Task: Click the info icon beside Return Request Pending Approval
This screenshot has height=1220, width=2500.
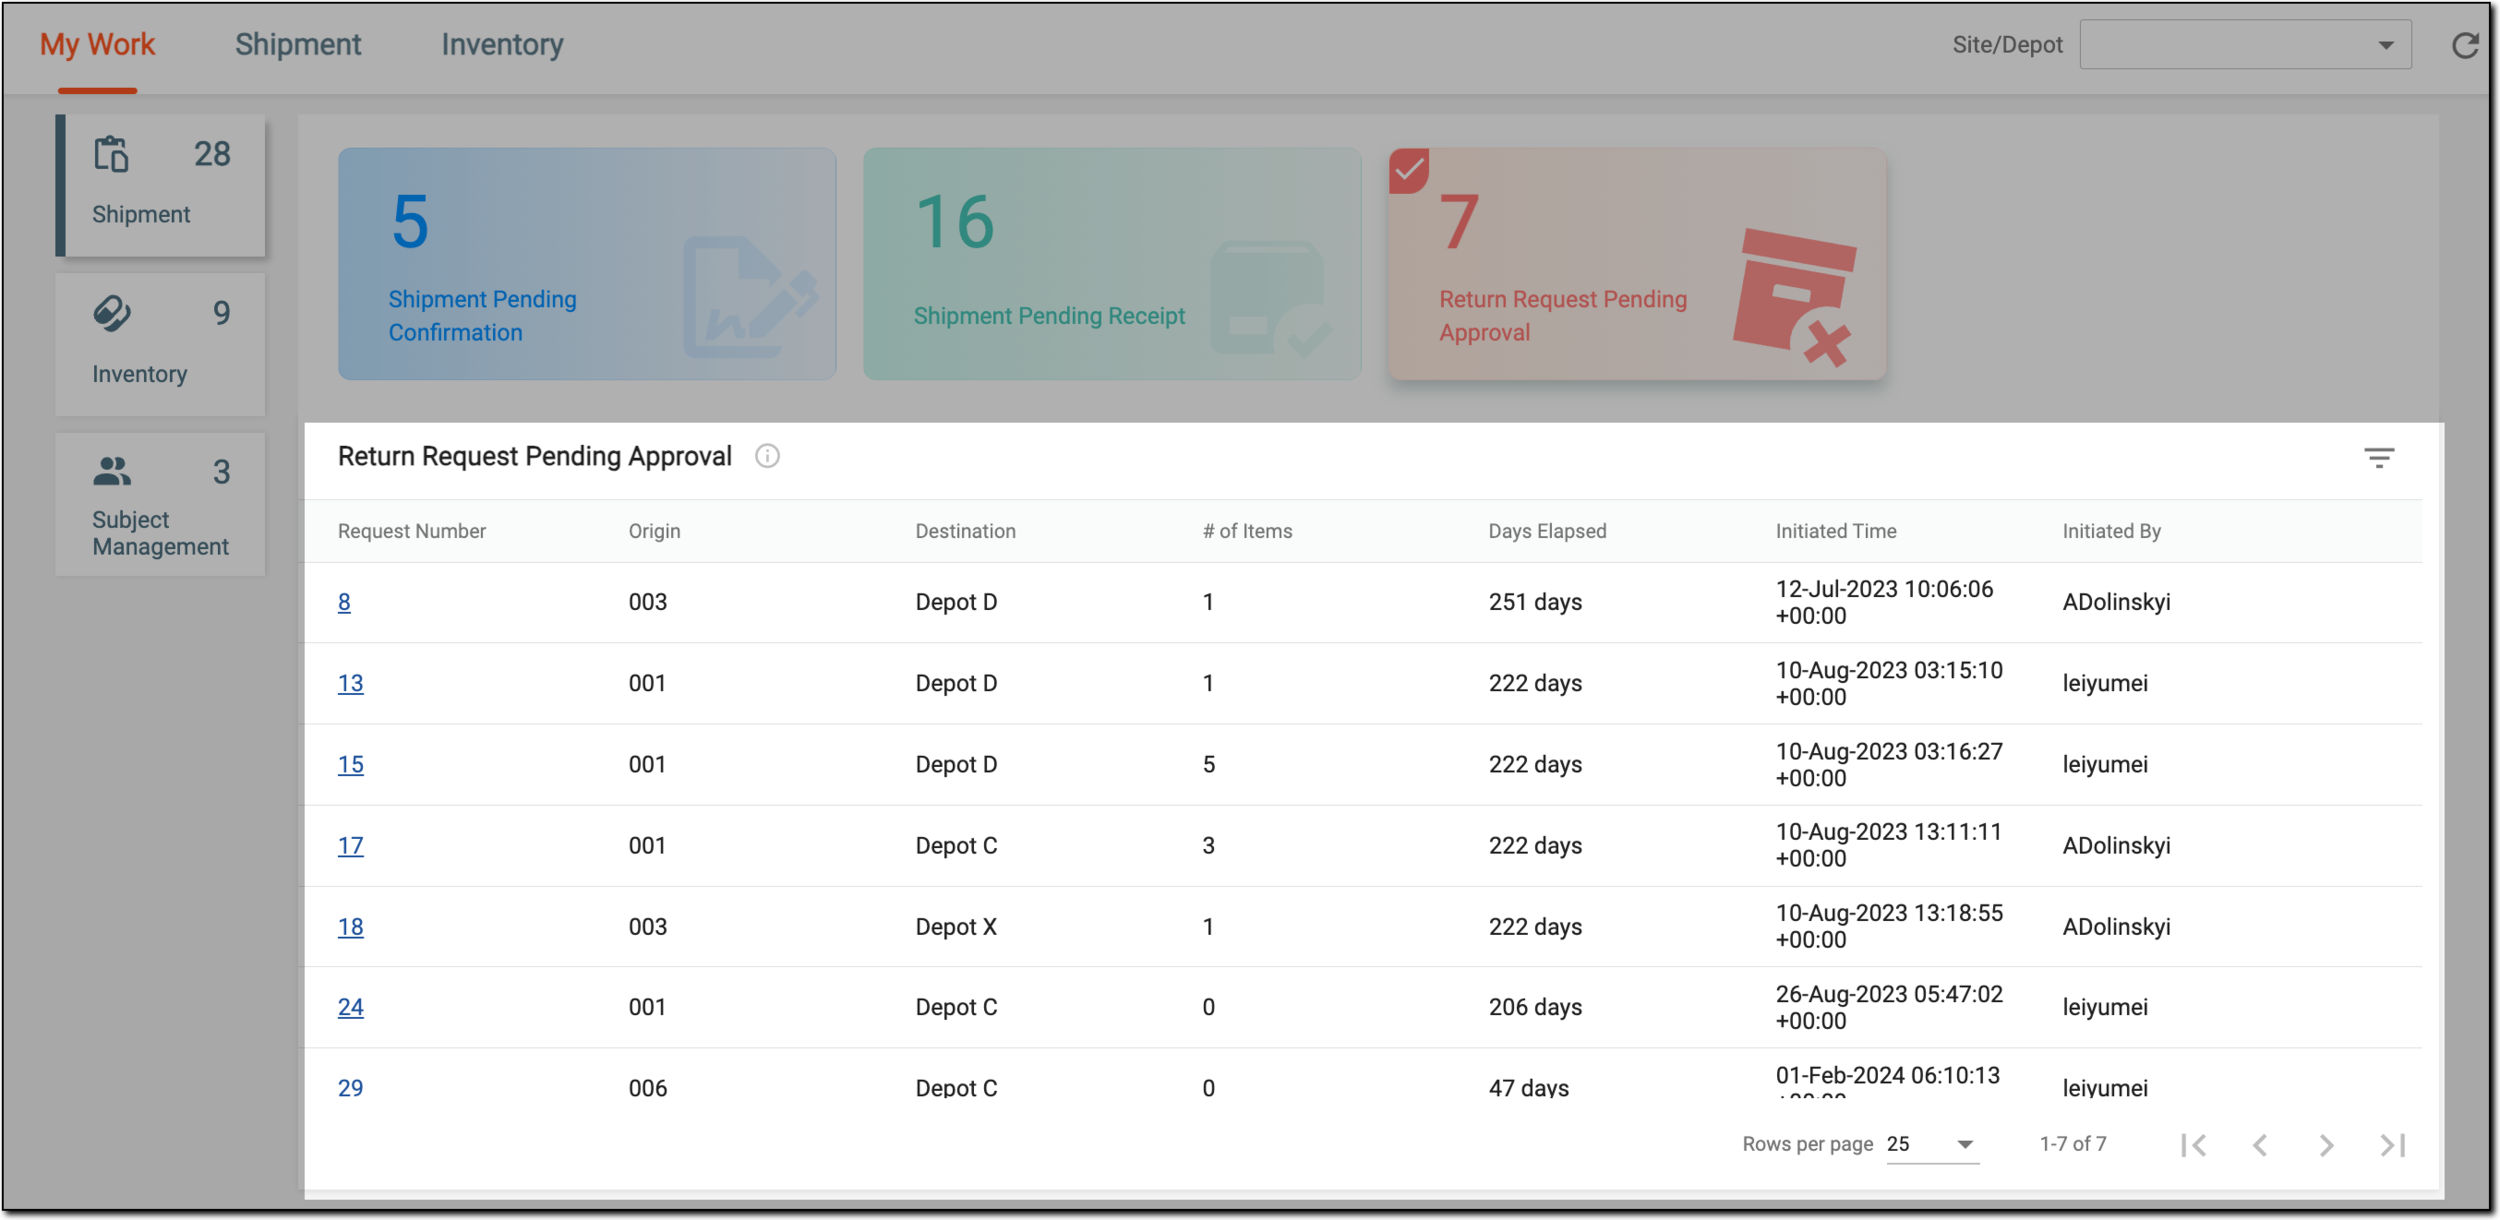Action: click(x=767, y=456)
